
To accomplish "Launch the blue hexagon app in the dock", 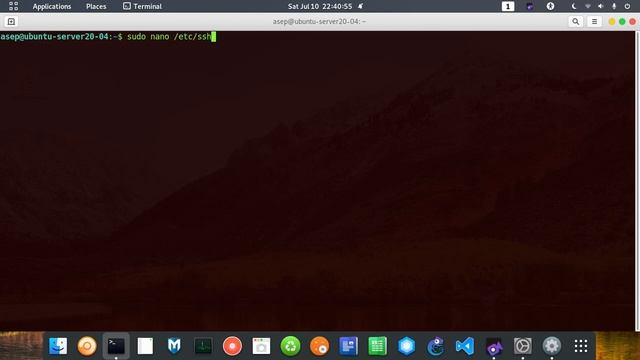I will [x=407, y=346].
